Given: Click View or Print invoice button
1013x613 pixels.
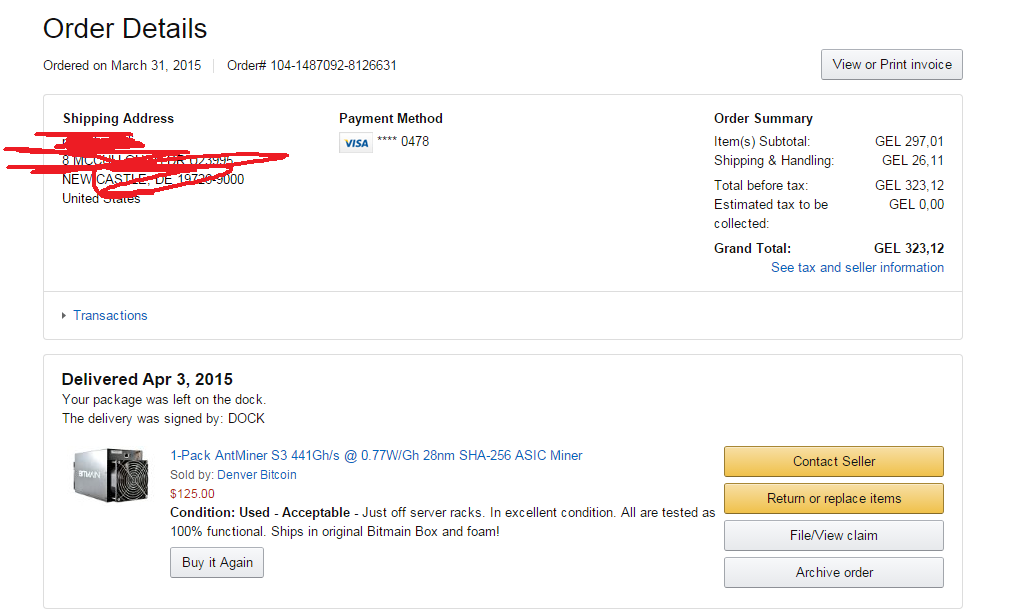Looking at the screenshot, I should pos(892,65).
